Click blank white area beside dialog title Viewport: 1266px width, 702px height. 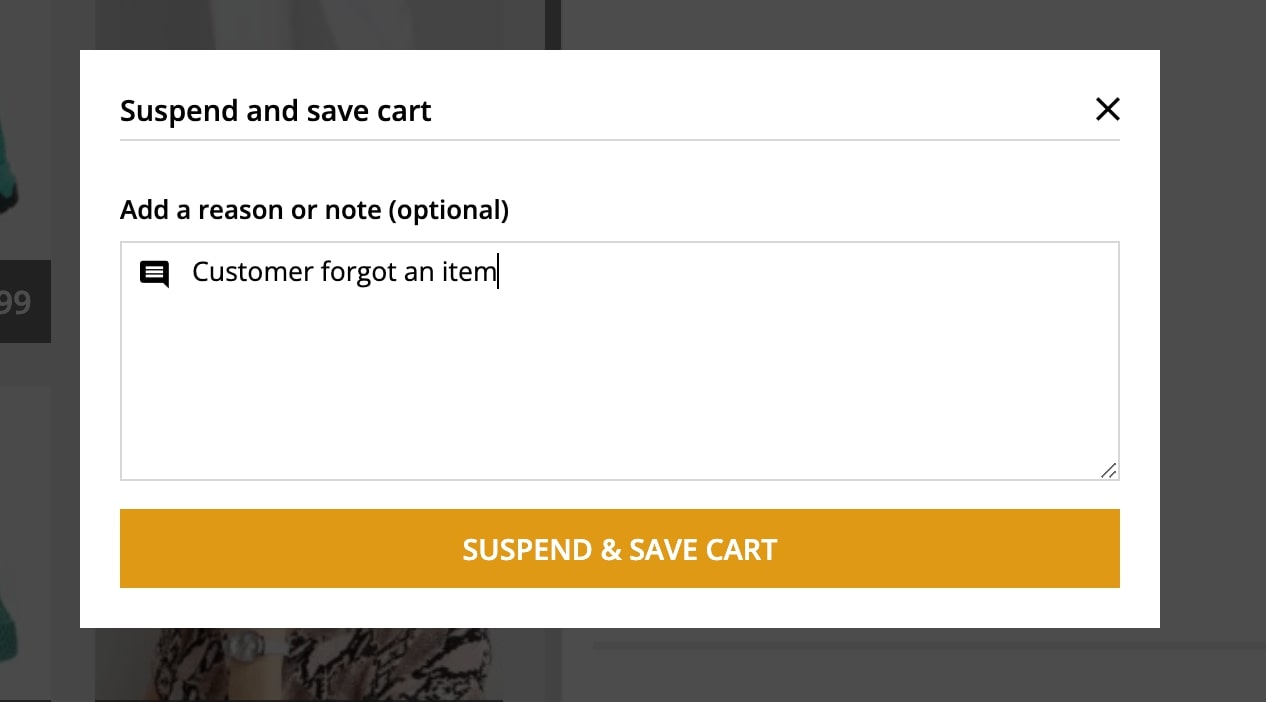tap(760, 110)
